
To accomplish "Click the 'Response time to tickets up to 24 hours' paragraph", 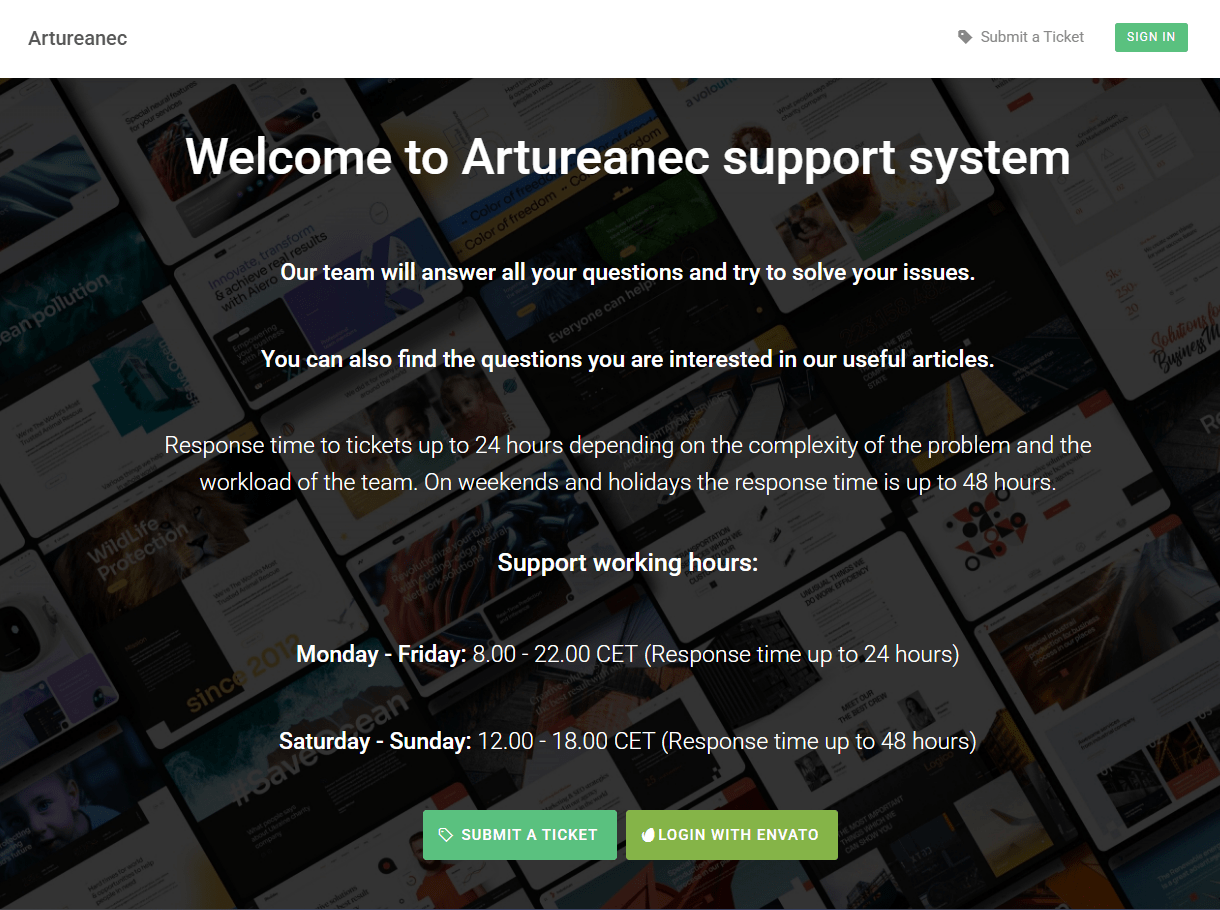I will [628, 463].
